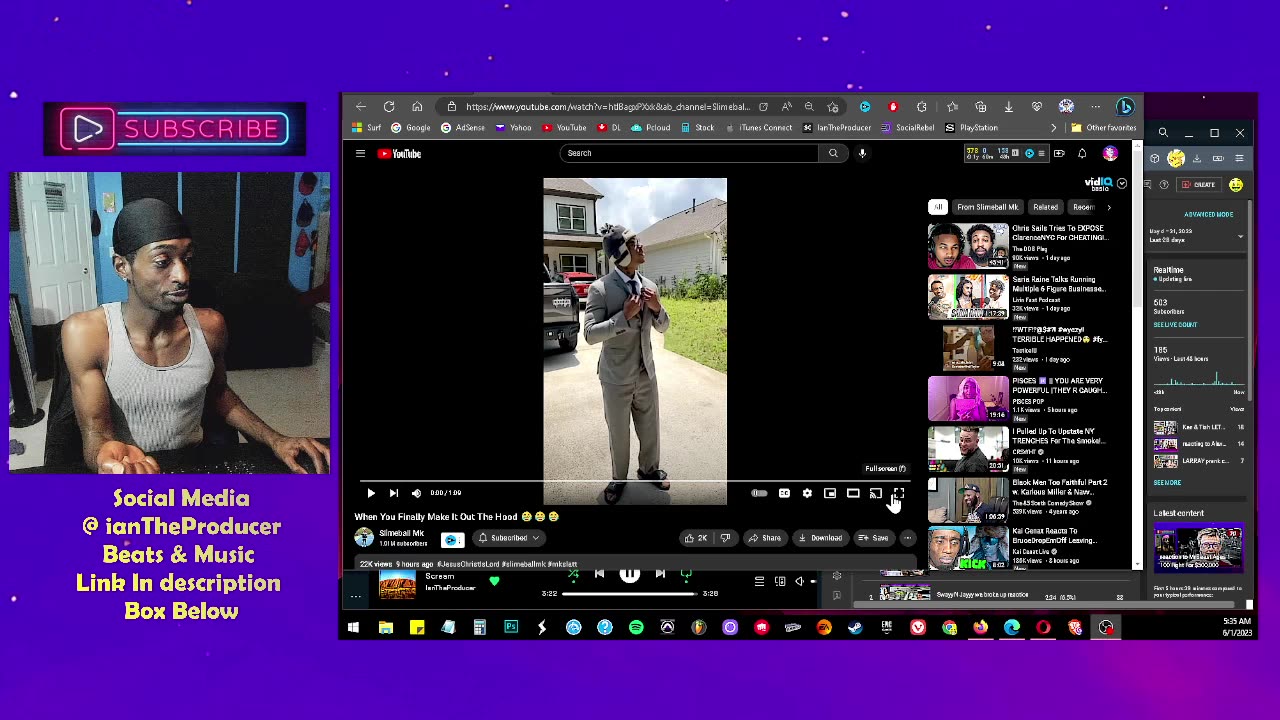This screenshot has height=720, width=1280.
Task: Open the Spotify queue icon
Action: (x=759, y=581)
